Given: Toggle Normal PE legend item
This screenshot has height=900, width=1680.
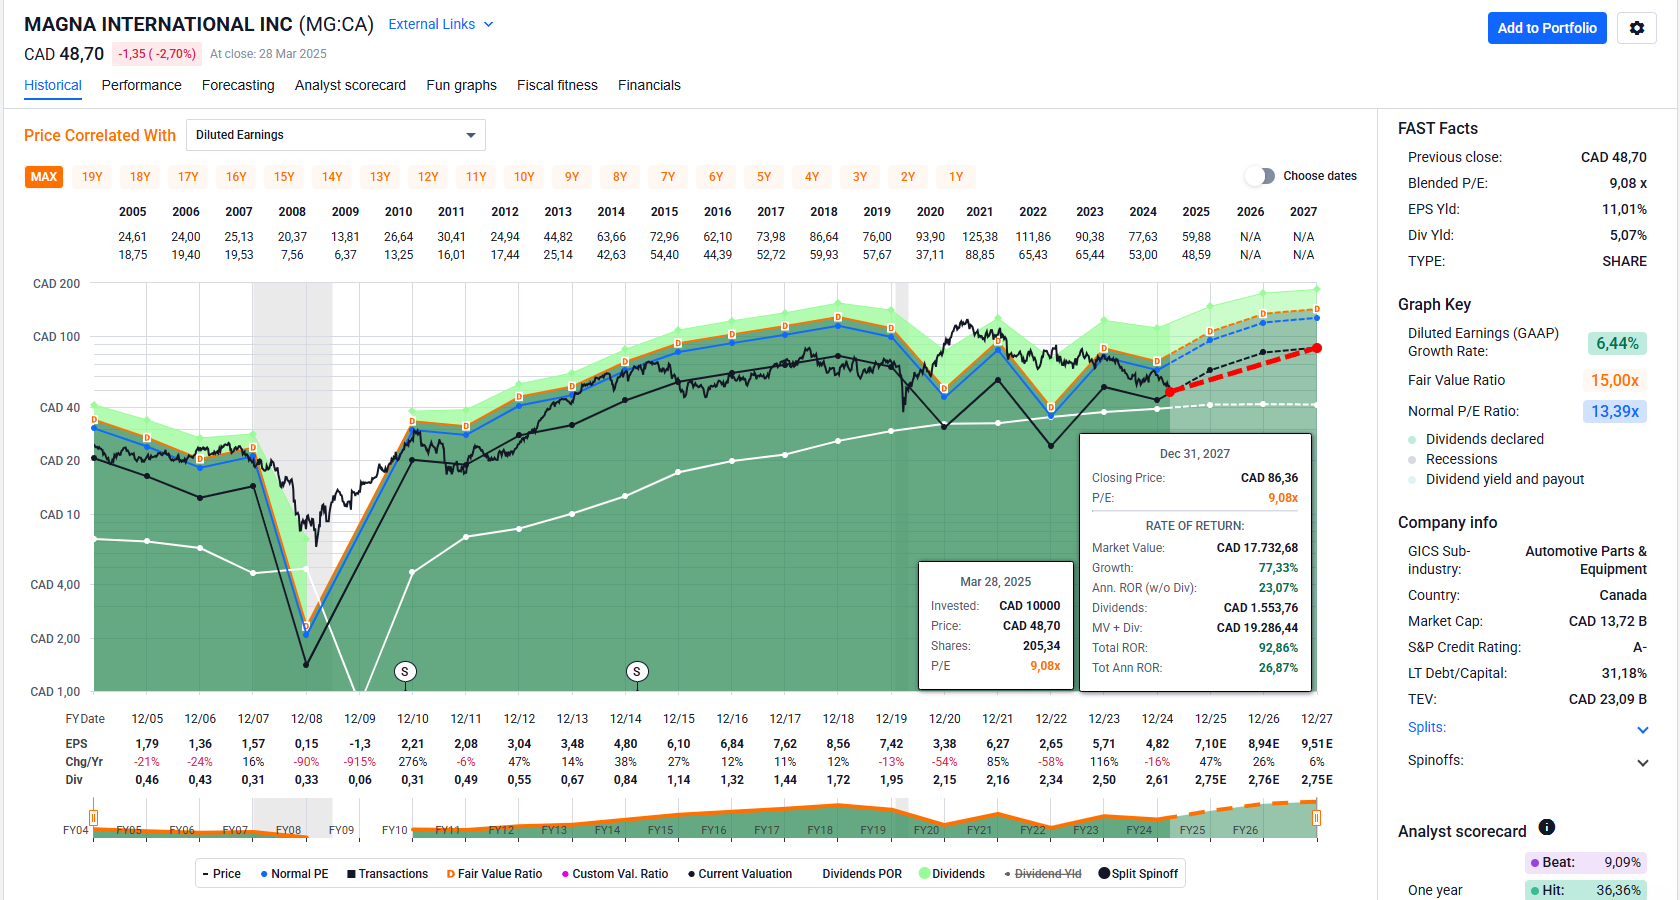Looking at the screenshot, I should tap(294, 874).
